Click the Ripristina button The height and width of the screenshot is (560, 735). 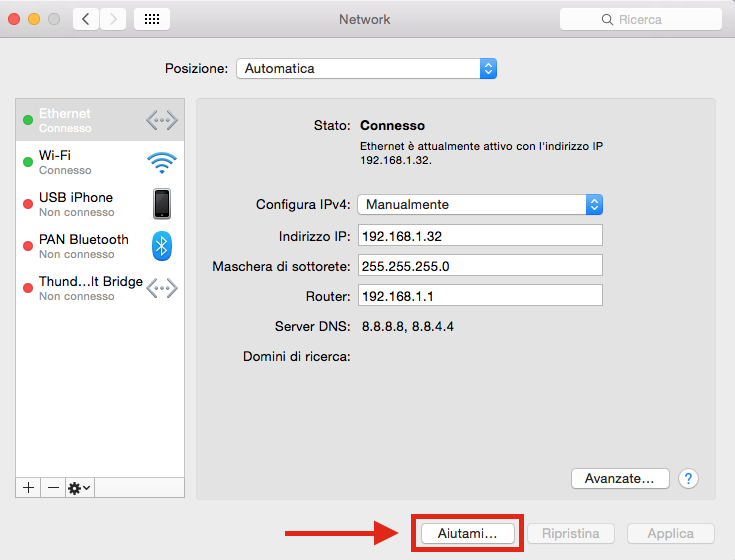click(x=571, y=534)
